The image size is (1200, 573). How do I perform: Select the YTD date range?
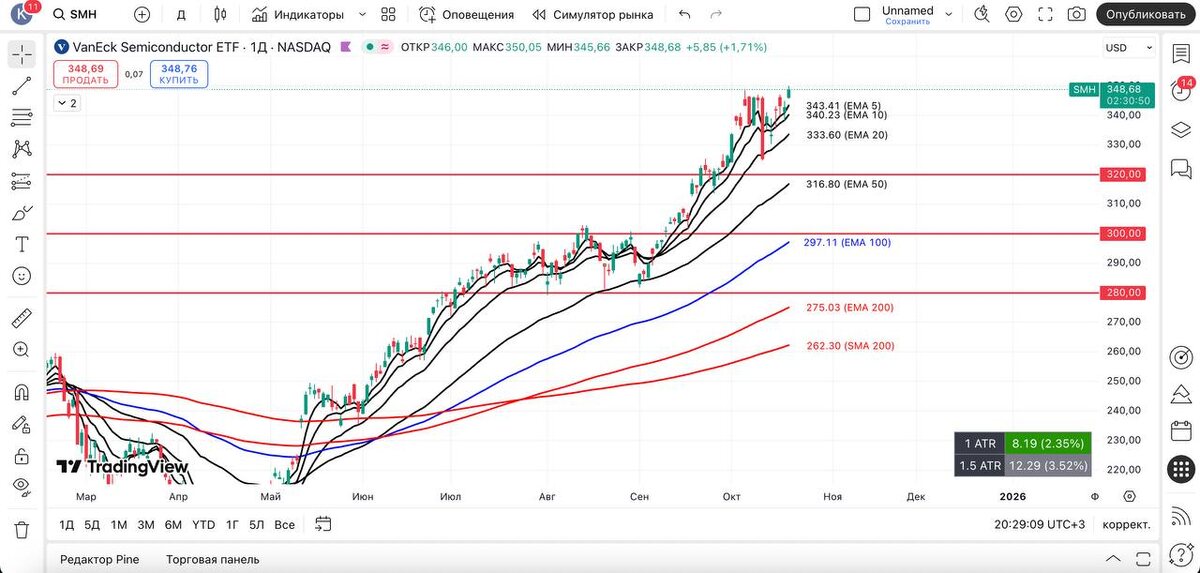(203, 524)
